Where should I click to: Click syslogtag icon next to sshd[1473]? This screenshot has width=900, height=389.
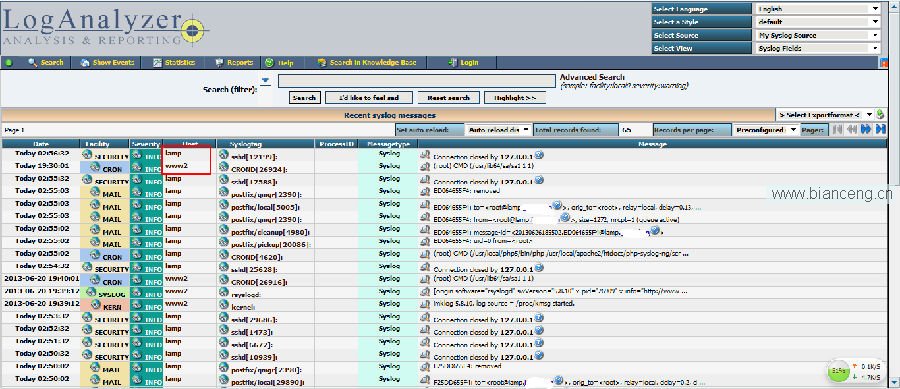pos(224,330)
